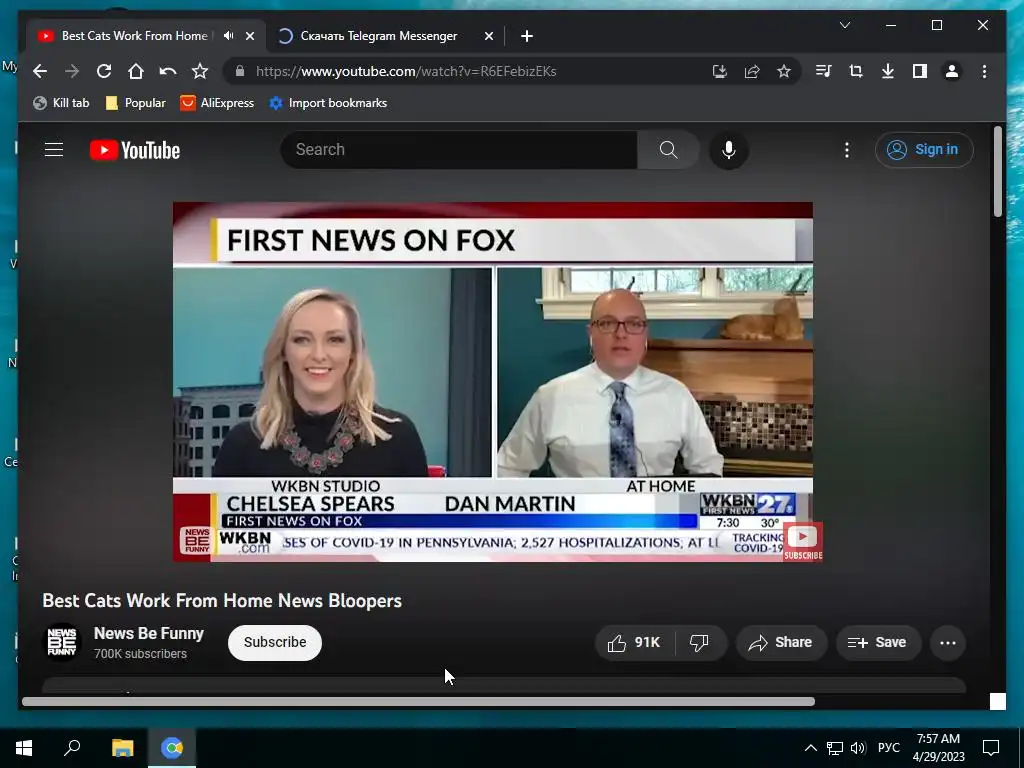The height and width of the screenshot is (768, 1024).
Task: Click the address bar URL
Action: pos(406,71)
